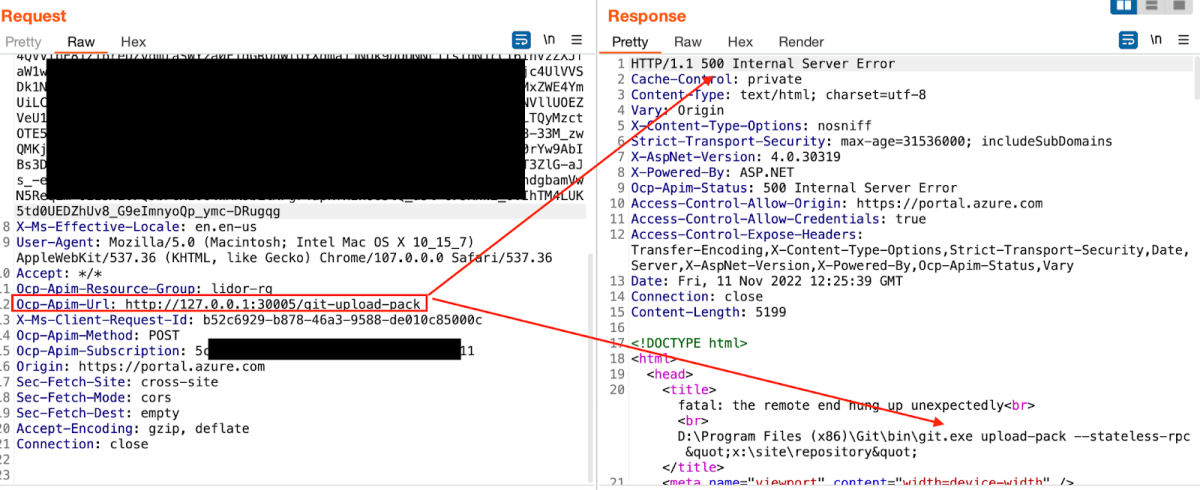Select the combined tabbed layout icon
Image resolution: width=1200 pixels, height=490 pixels.
click(1181, 6)
